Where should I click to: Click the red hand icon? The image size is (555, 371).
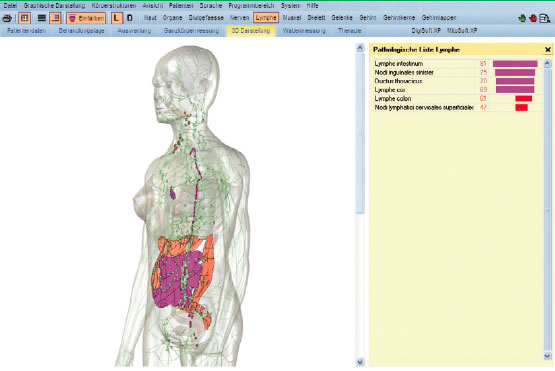coord(533,18)
